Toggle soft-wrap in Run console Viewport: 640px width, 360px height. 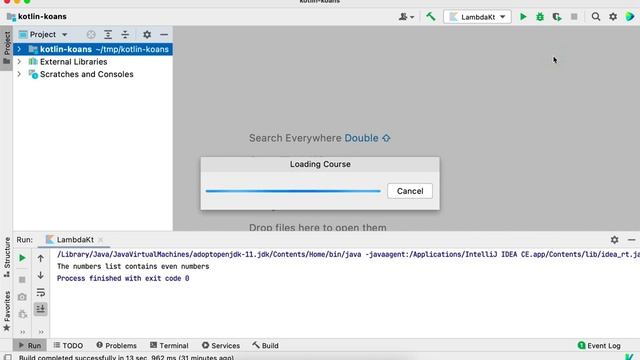coord(40,292)
